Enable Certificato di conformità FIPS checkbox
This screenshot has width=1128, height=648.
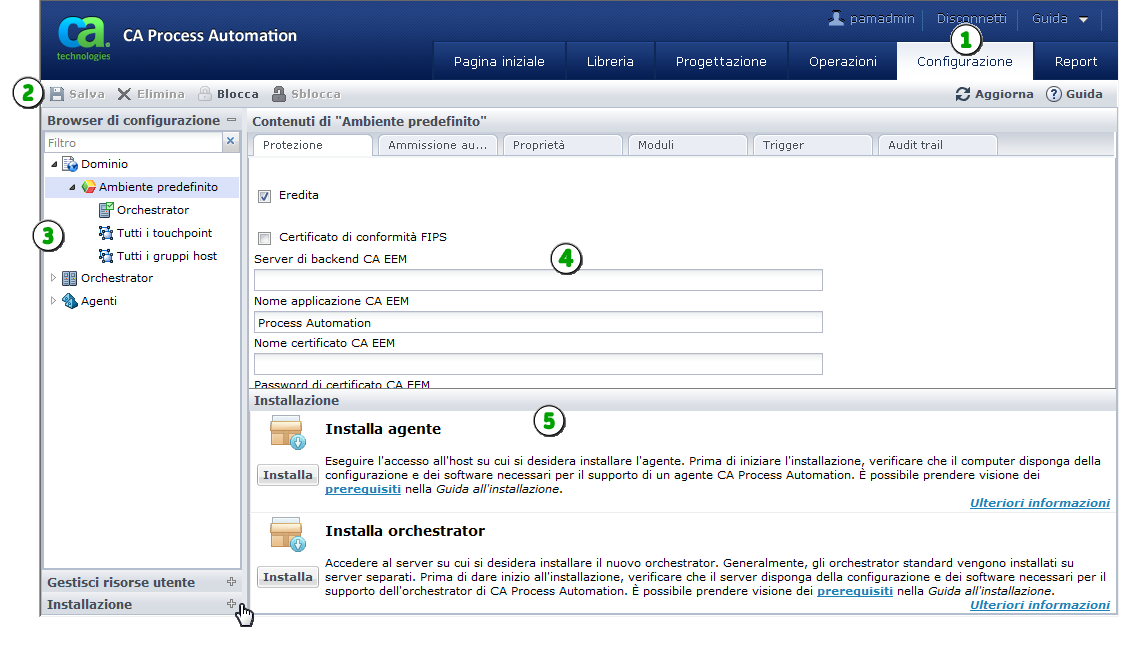coord(265,238)
